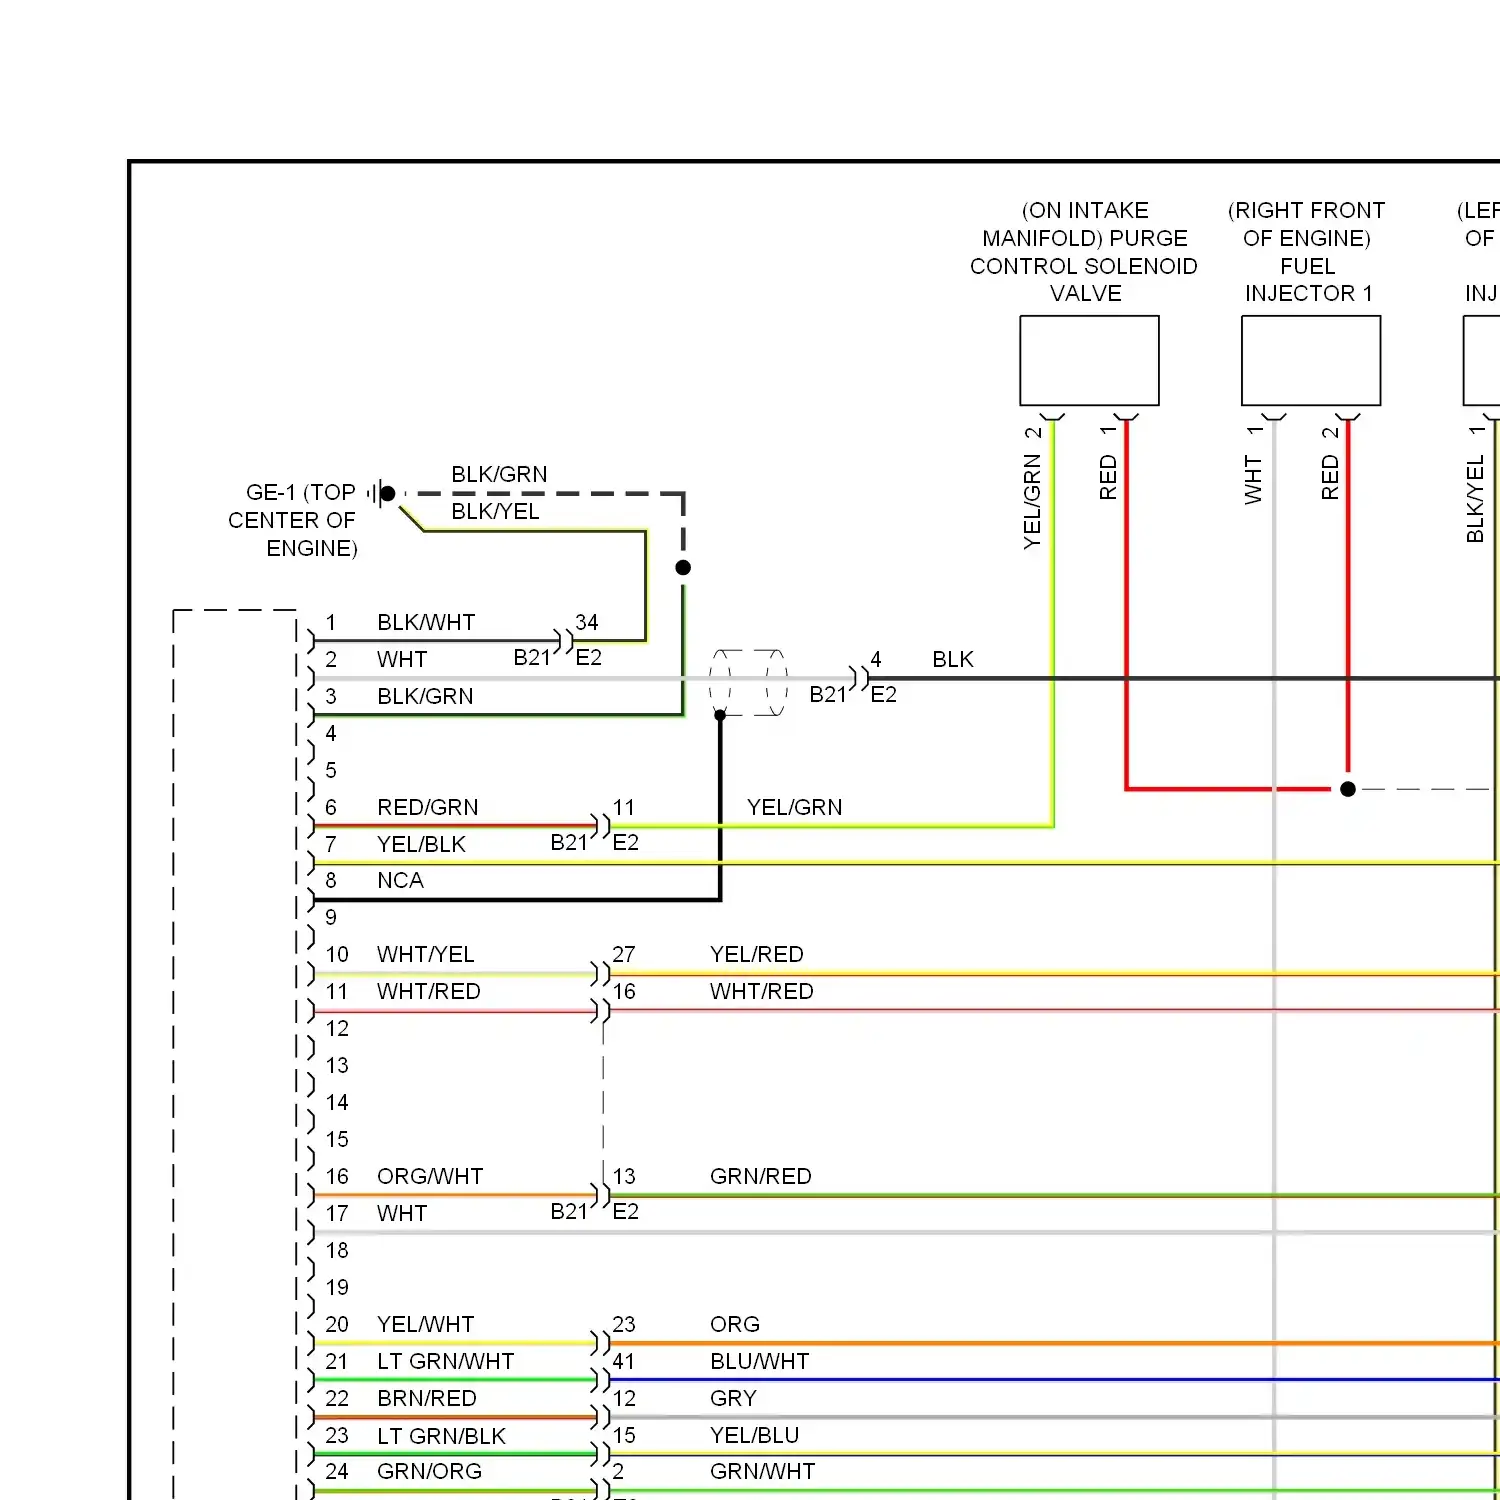1500x1500 pixels.
Task: Select the RED/GRN label on pin 6
Action: (428, 807)
